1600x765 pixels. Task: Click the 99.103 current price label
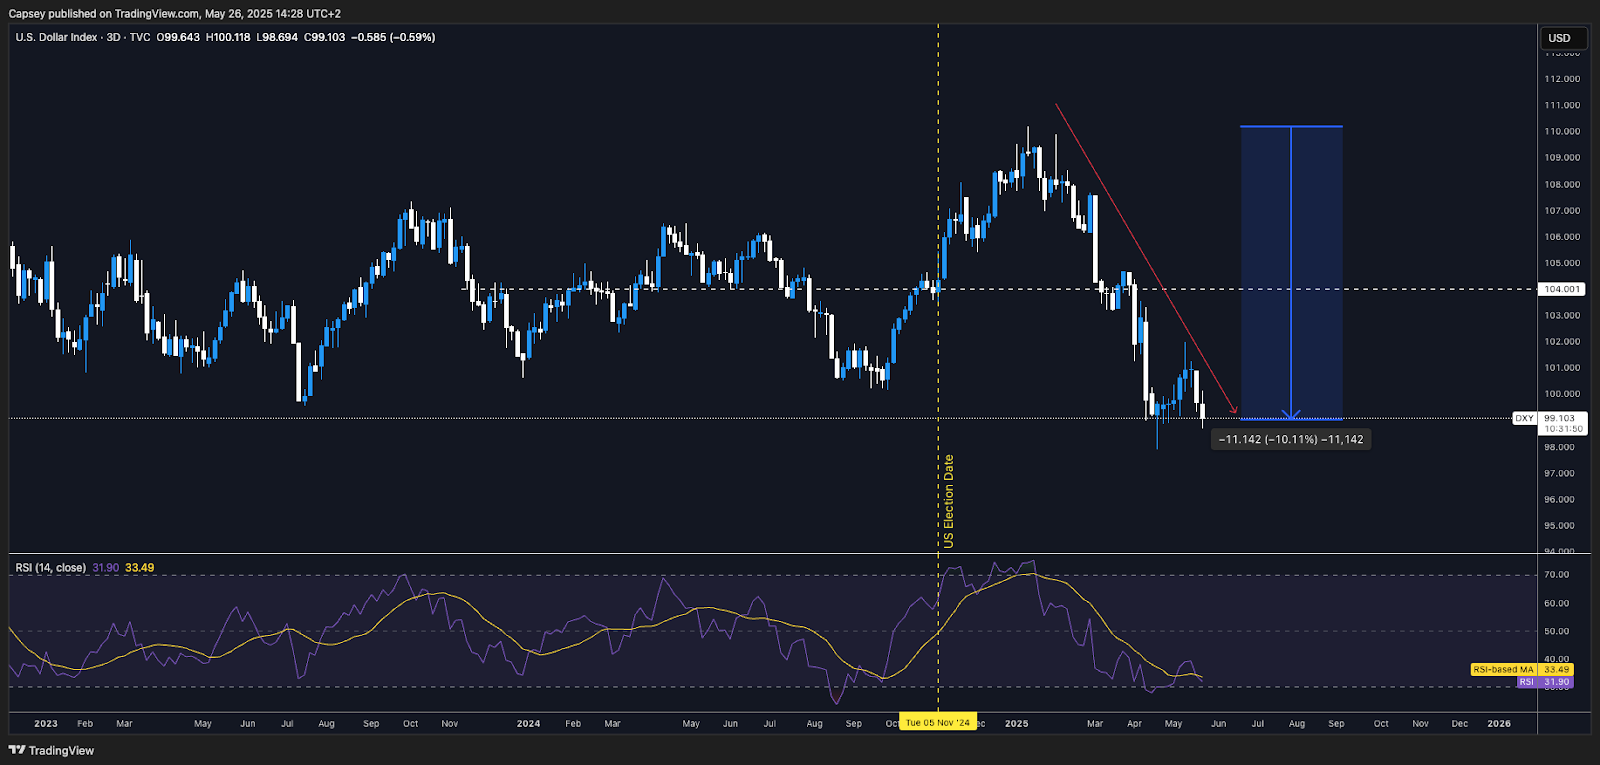(1560, 419)
